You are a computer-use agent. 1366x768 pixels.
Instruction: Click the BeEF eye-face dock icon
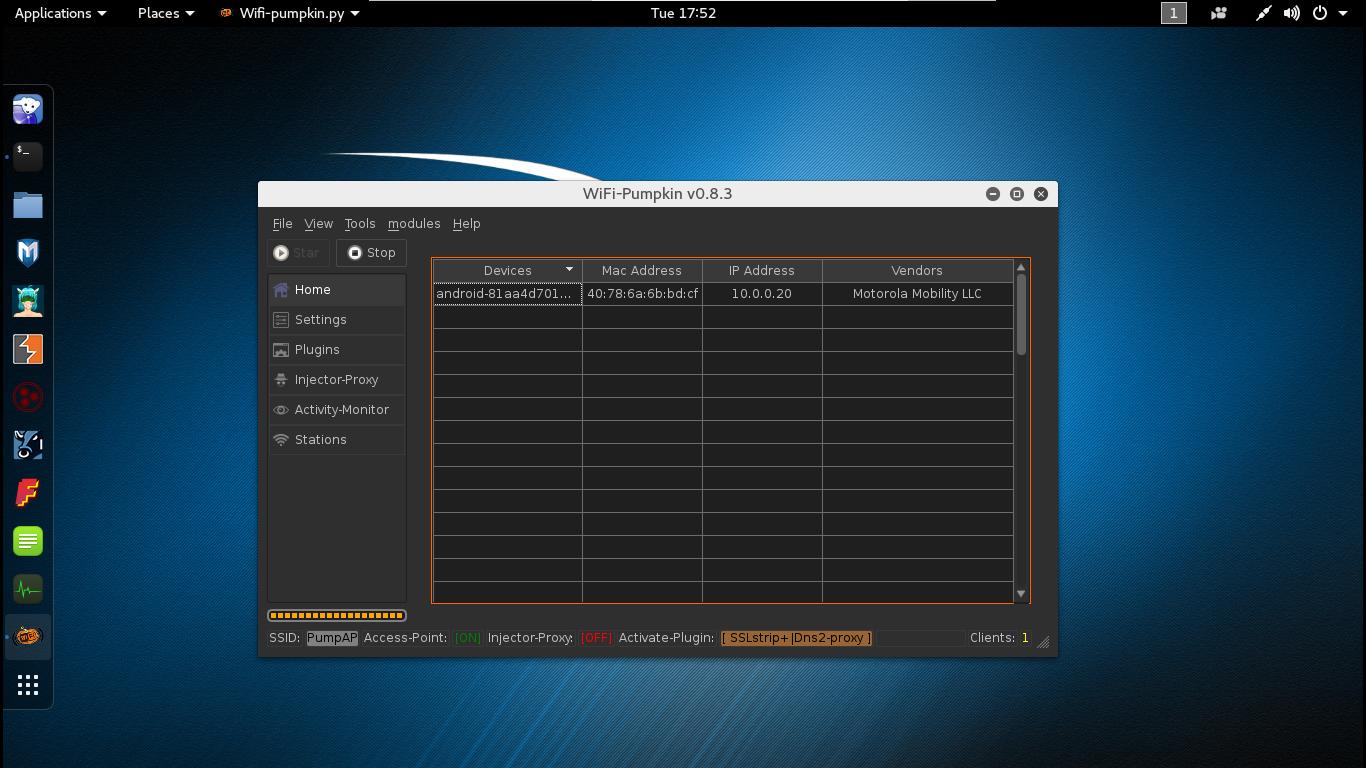(x=28, y=445)
